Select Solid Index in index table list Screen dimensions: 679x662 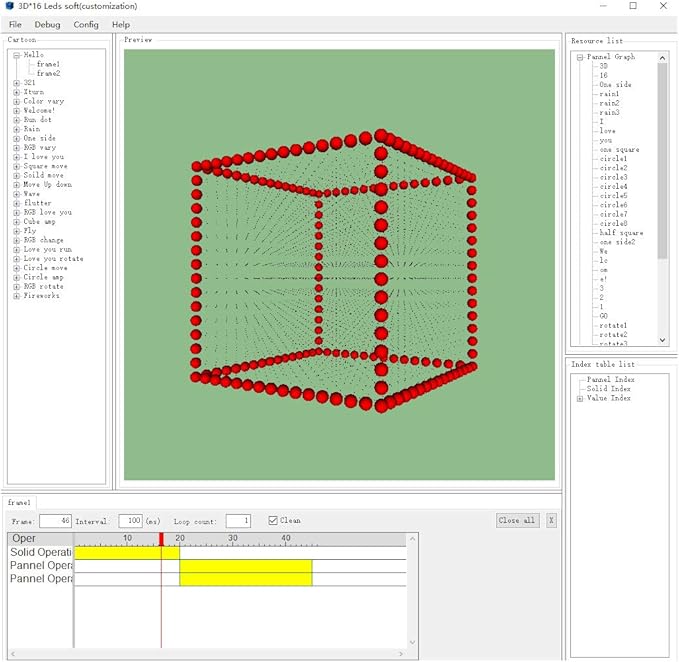click(x=608, y=389)
